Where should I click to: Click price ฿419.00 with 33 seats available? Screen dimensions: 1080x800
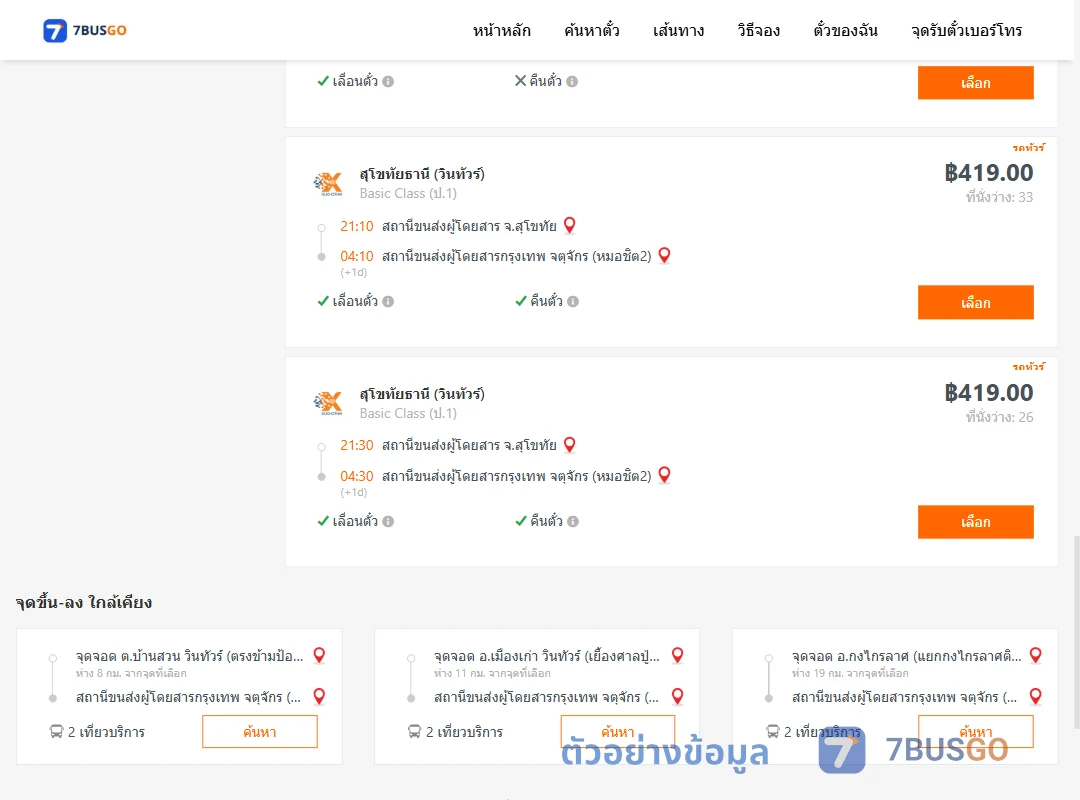coord(989,172)
